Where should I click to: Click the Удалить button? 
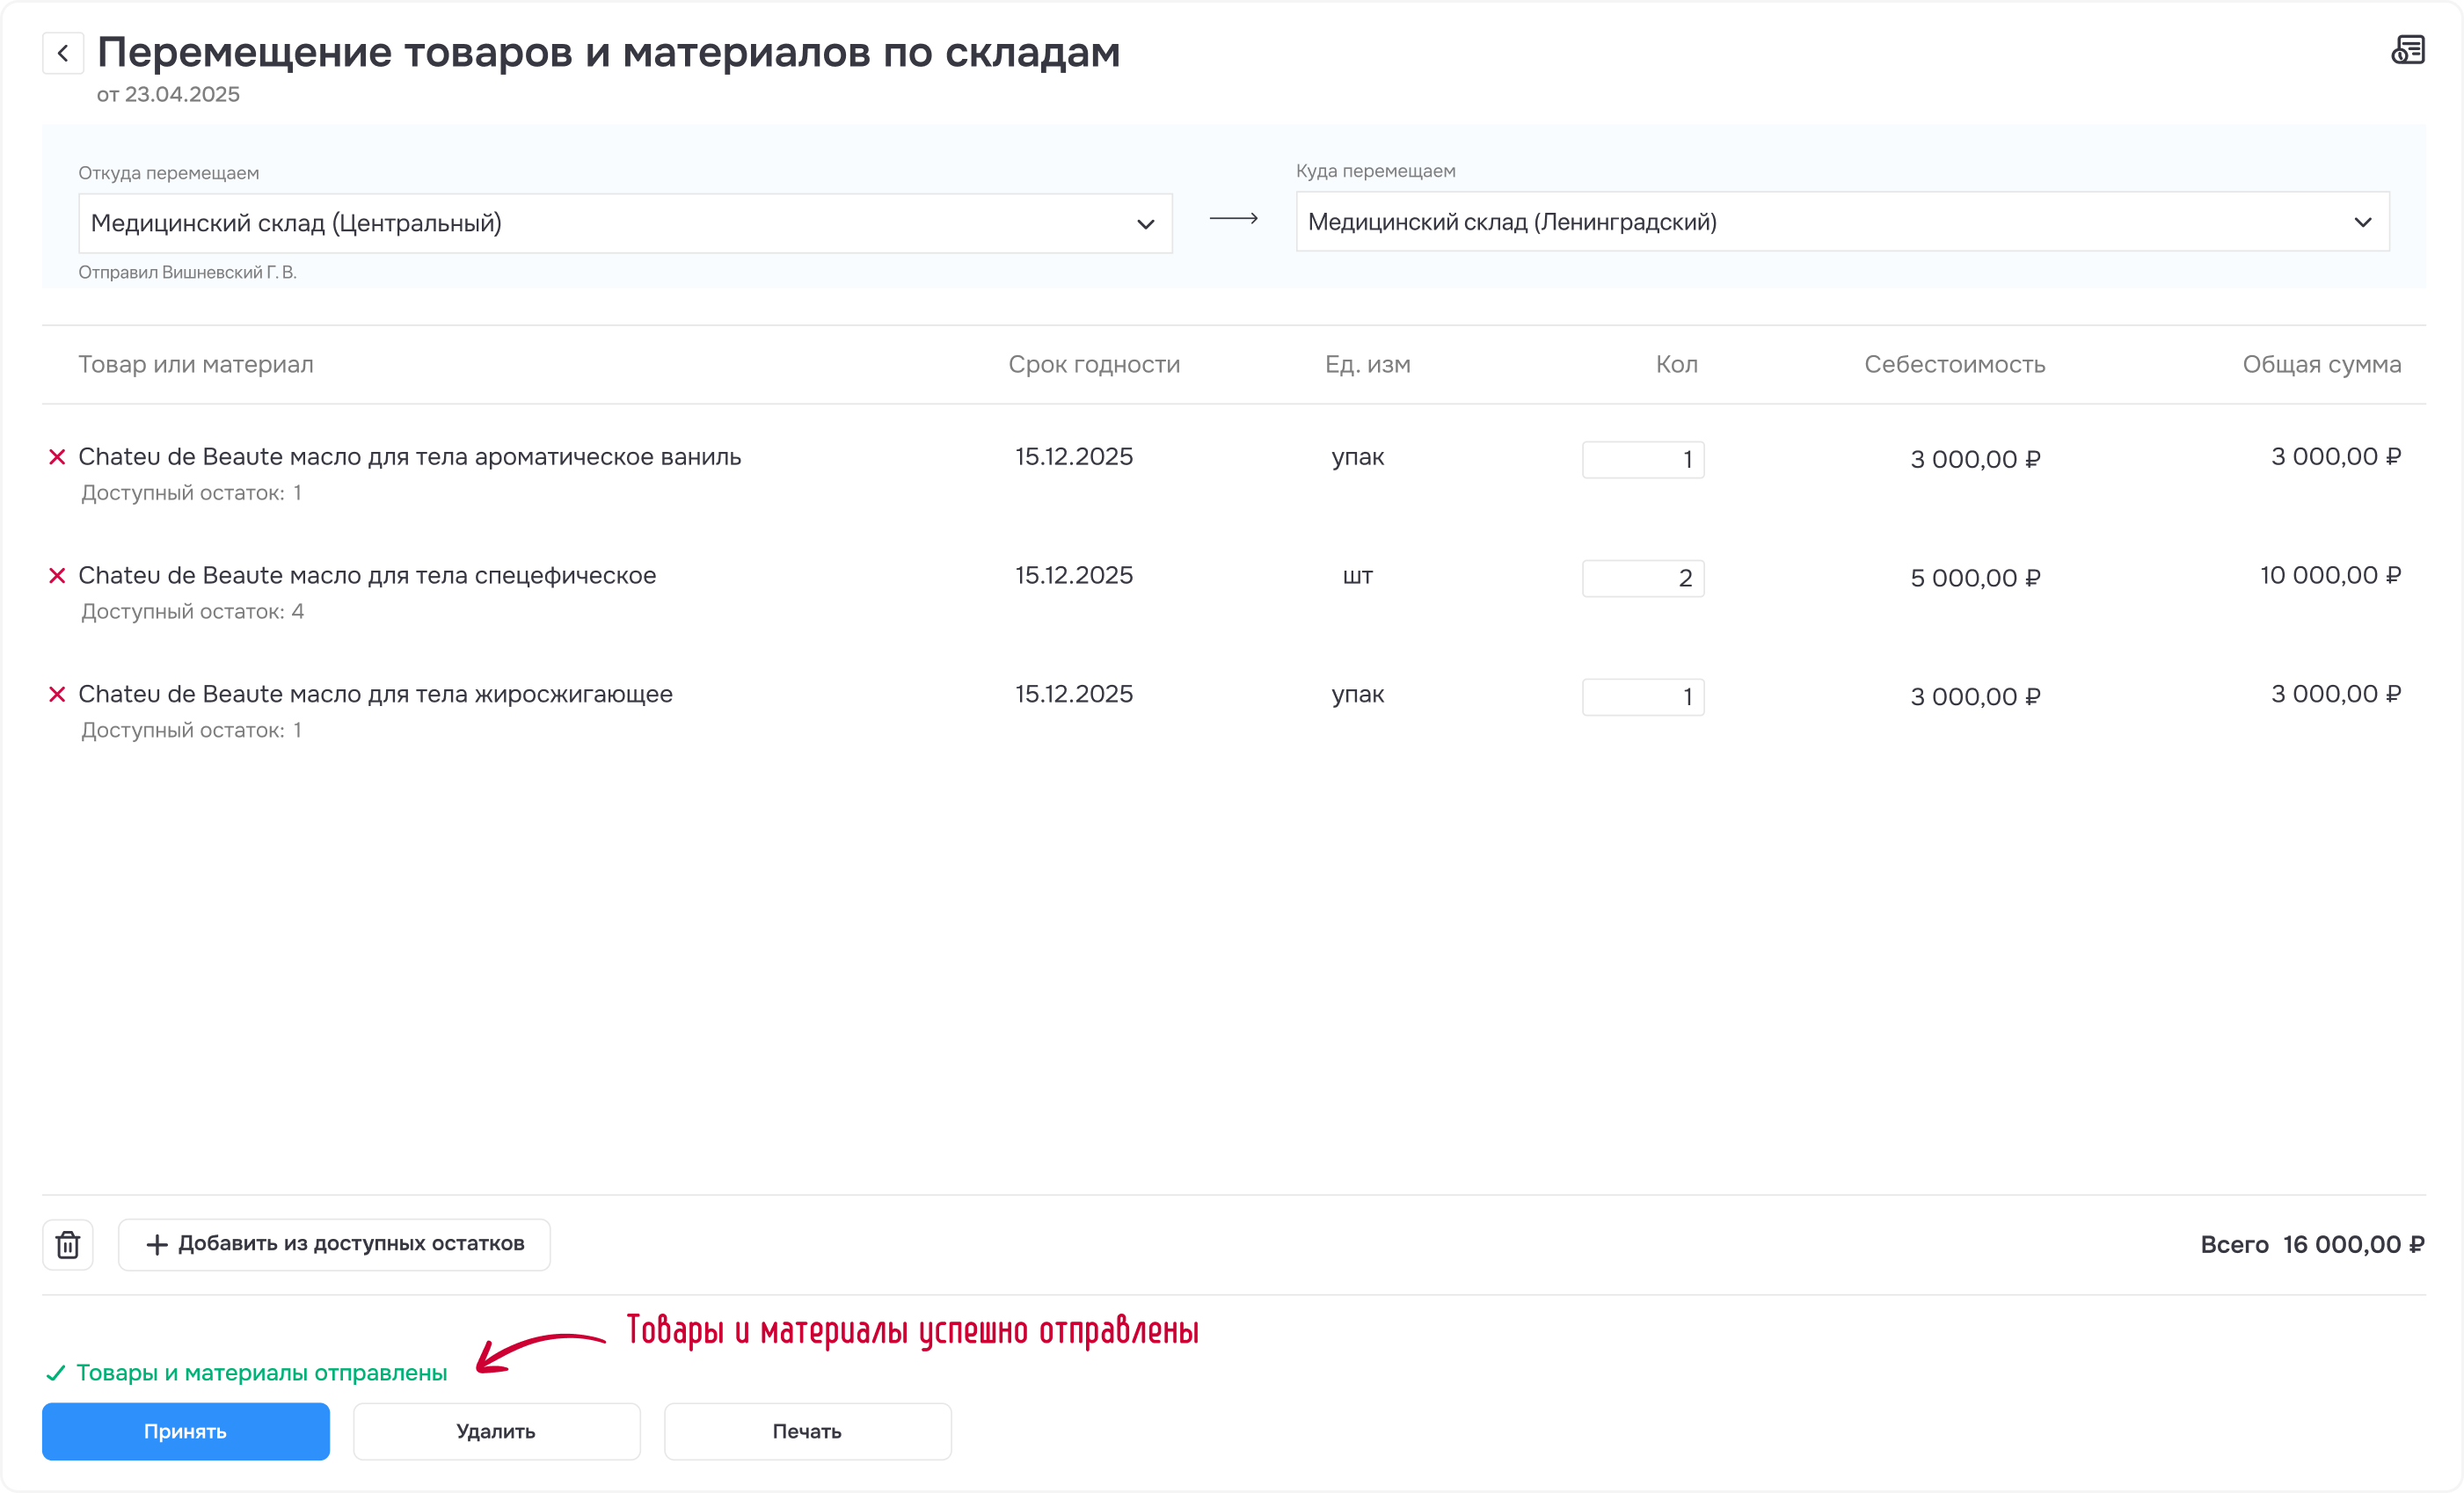point(497,1432)
